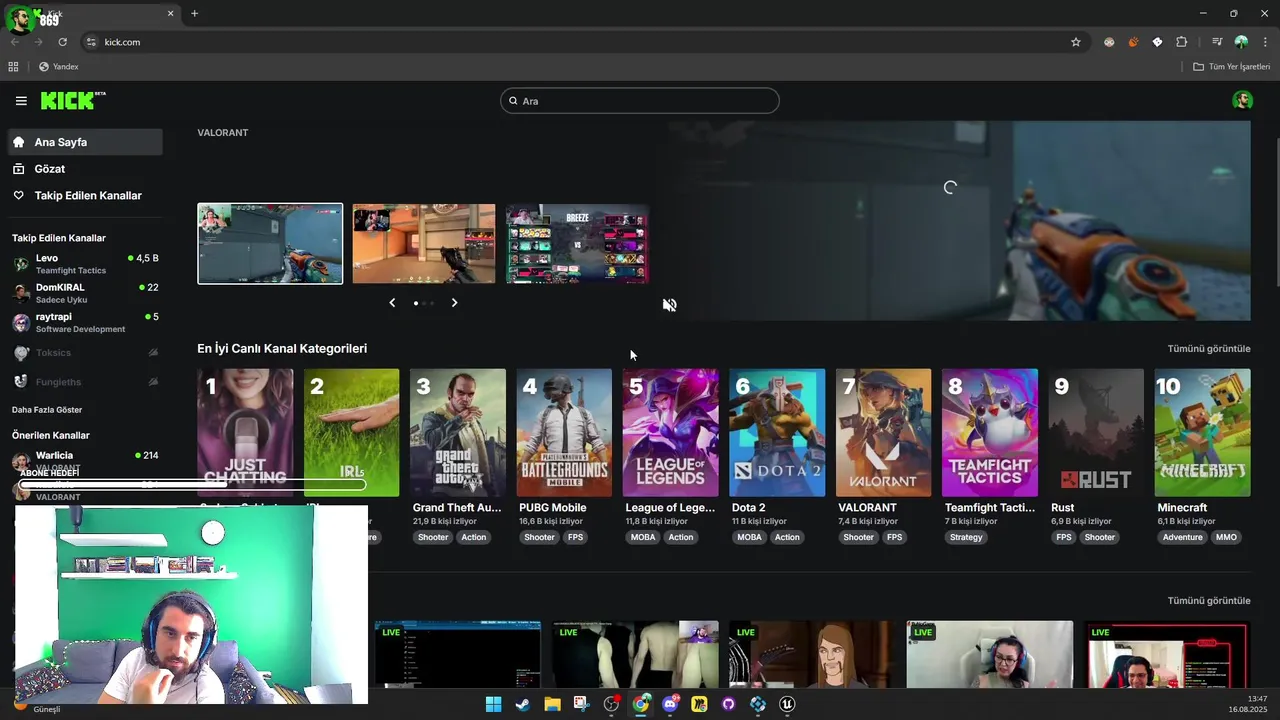Image resolution: width=1280 pixels, height=720 pixels.
Task: Open Unreal Engine from the taskbar
Action: (787, 704)
